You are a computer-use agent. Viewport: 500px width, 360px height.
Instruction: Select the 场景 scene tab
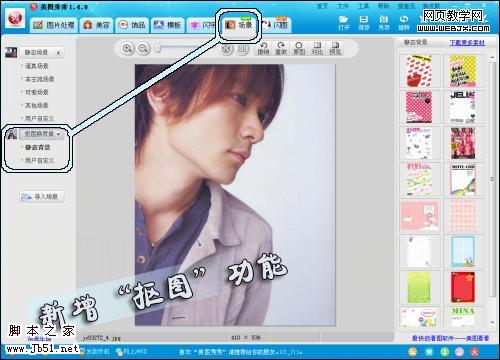[x=239, y=25]
